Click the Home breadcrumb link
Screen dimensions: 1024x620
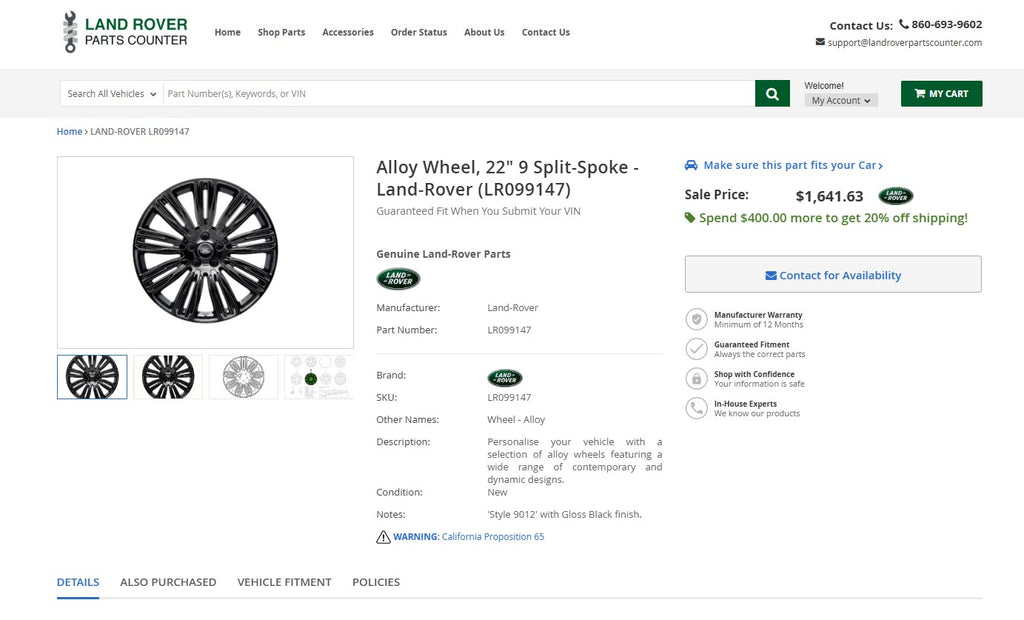point(69,131)
